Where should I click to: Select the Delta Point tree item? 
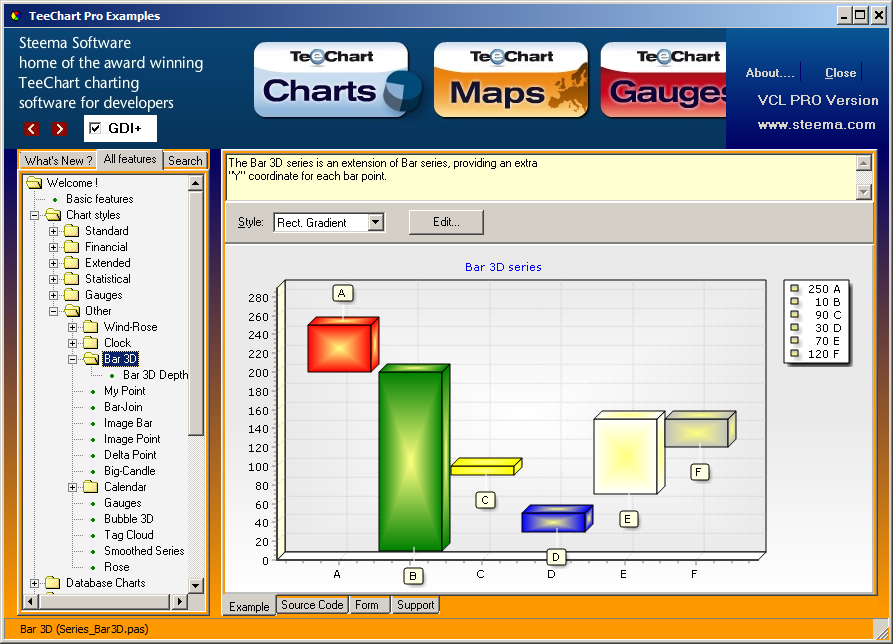coord(130,454)
